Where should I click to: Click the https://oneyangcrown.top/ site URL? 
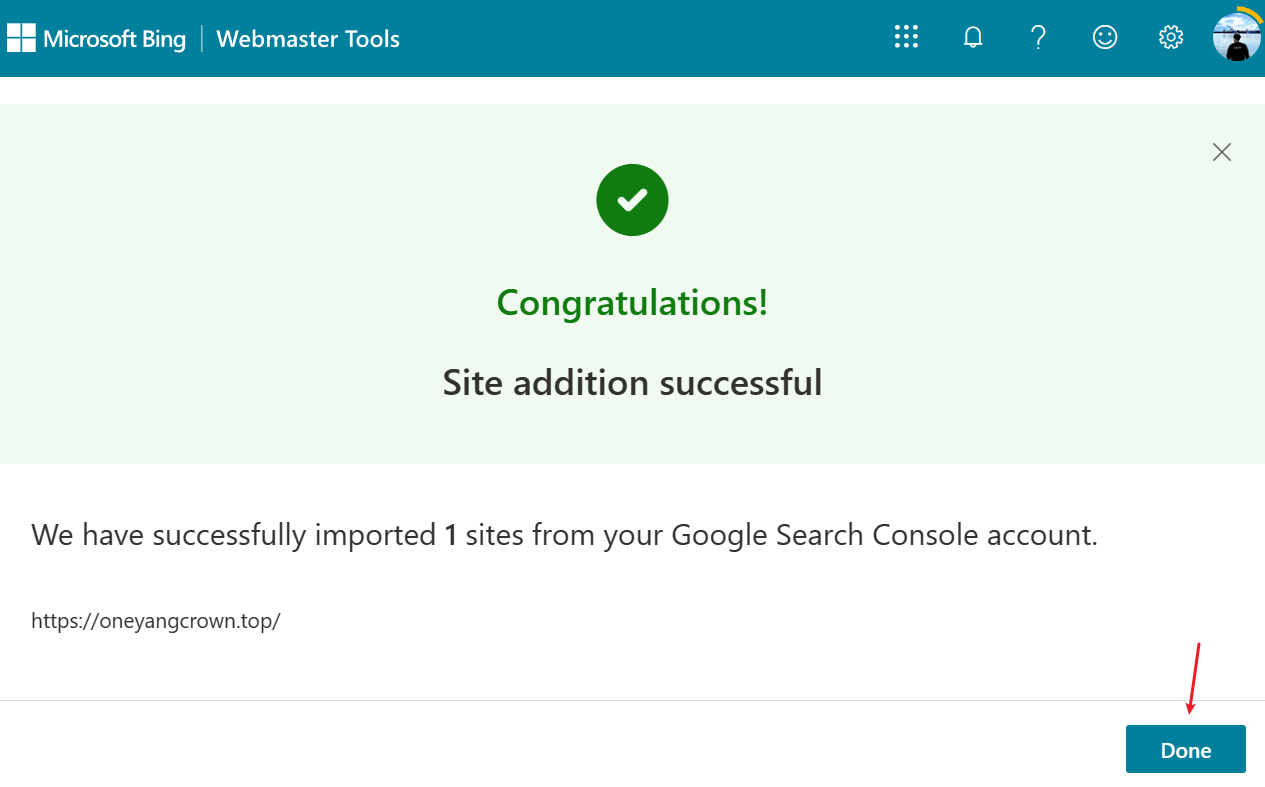tap(156, 621)
